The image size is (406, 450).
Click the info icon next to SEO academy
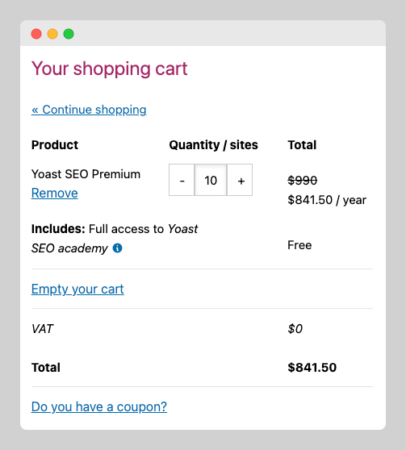pos(117,248)
